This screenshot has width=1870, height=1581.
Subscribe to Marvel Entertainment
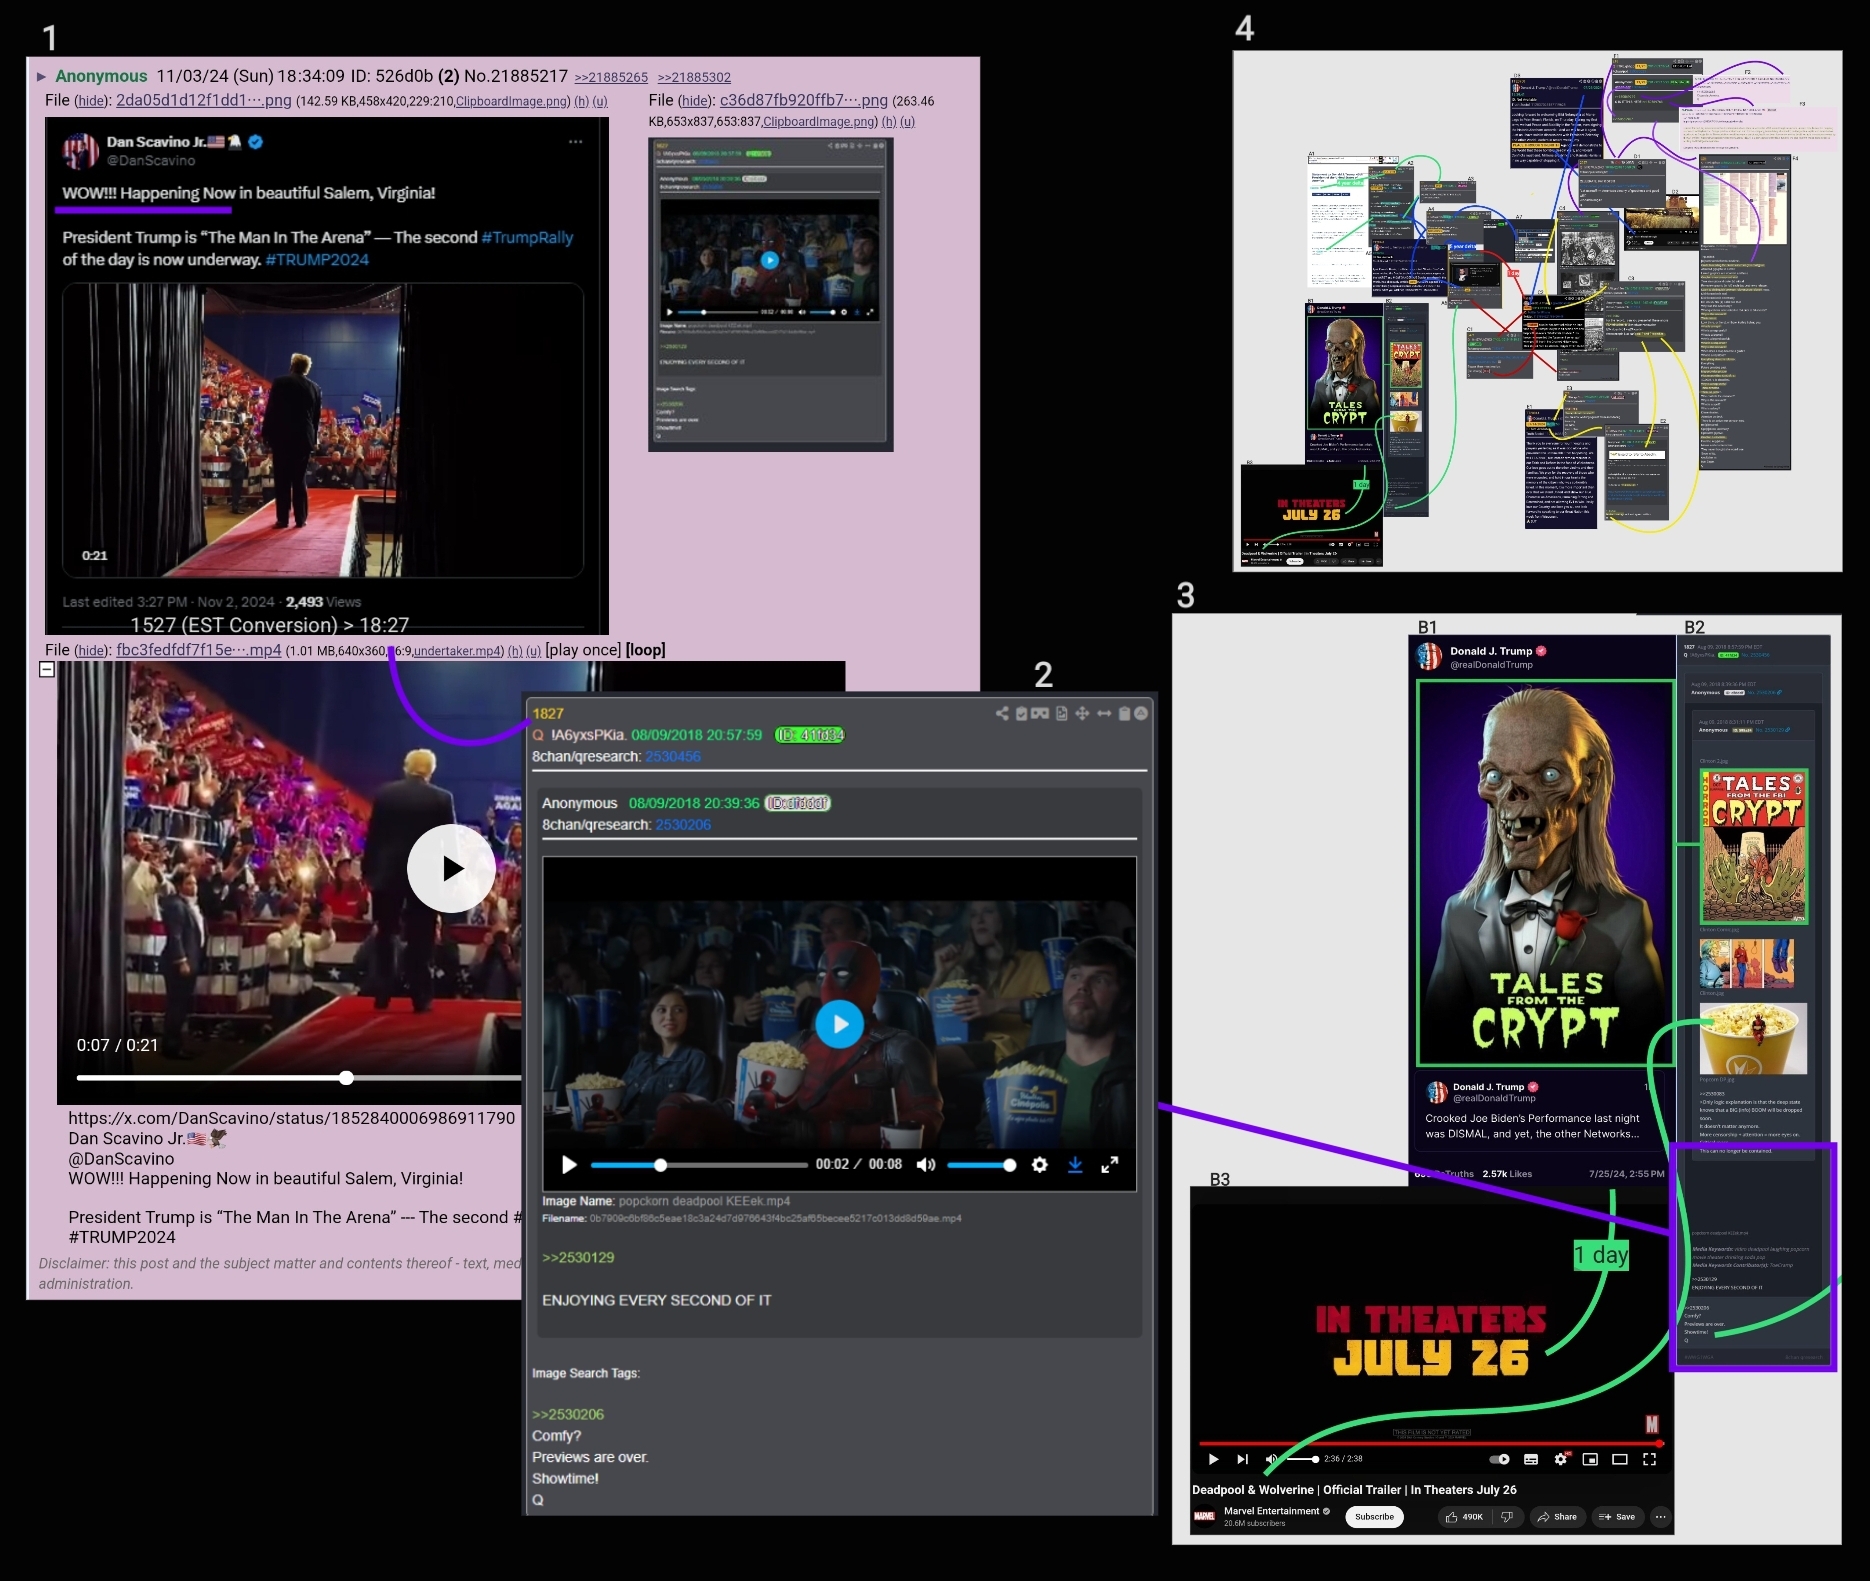pos(1375,1517)
